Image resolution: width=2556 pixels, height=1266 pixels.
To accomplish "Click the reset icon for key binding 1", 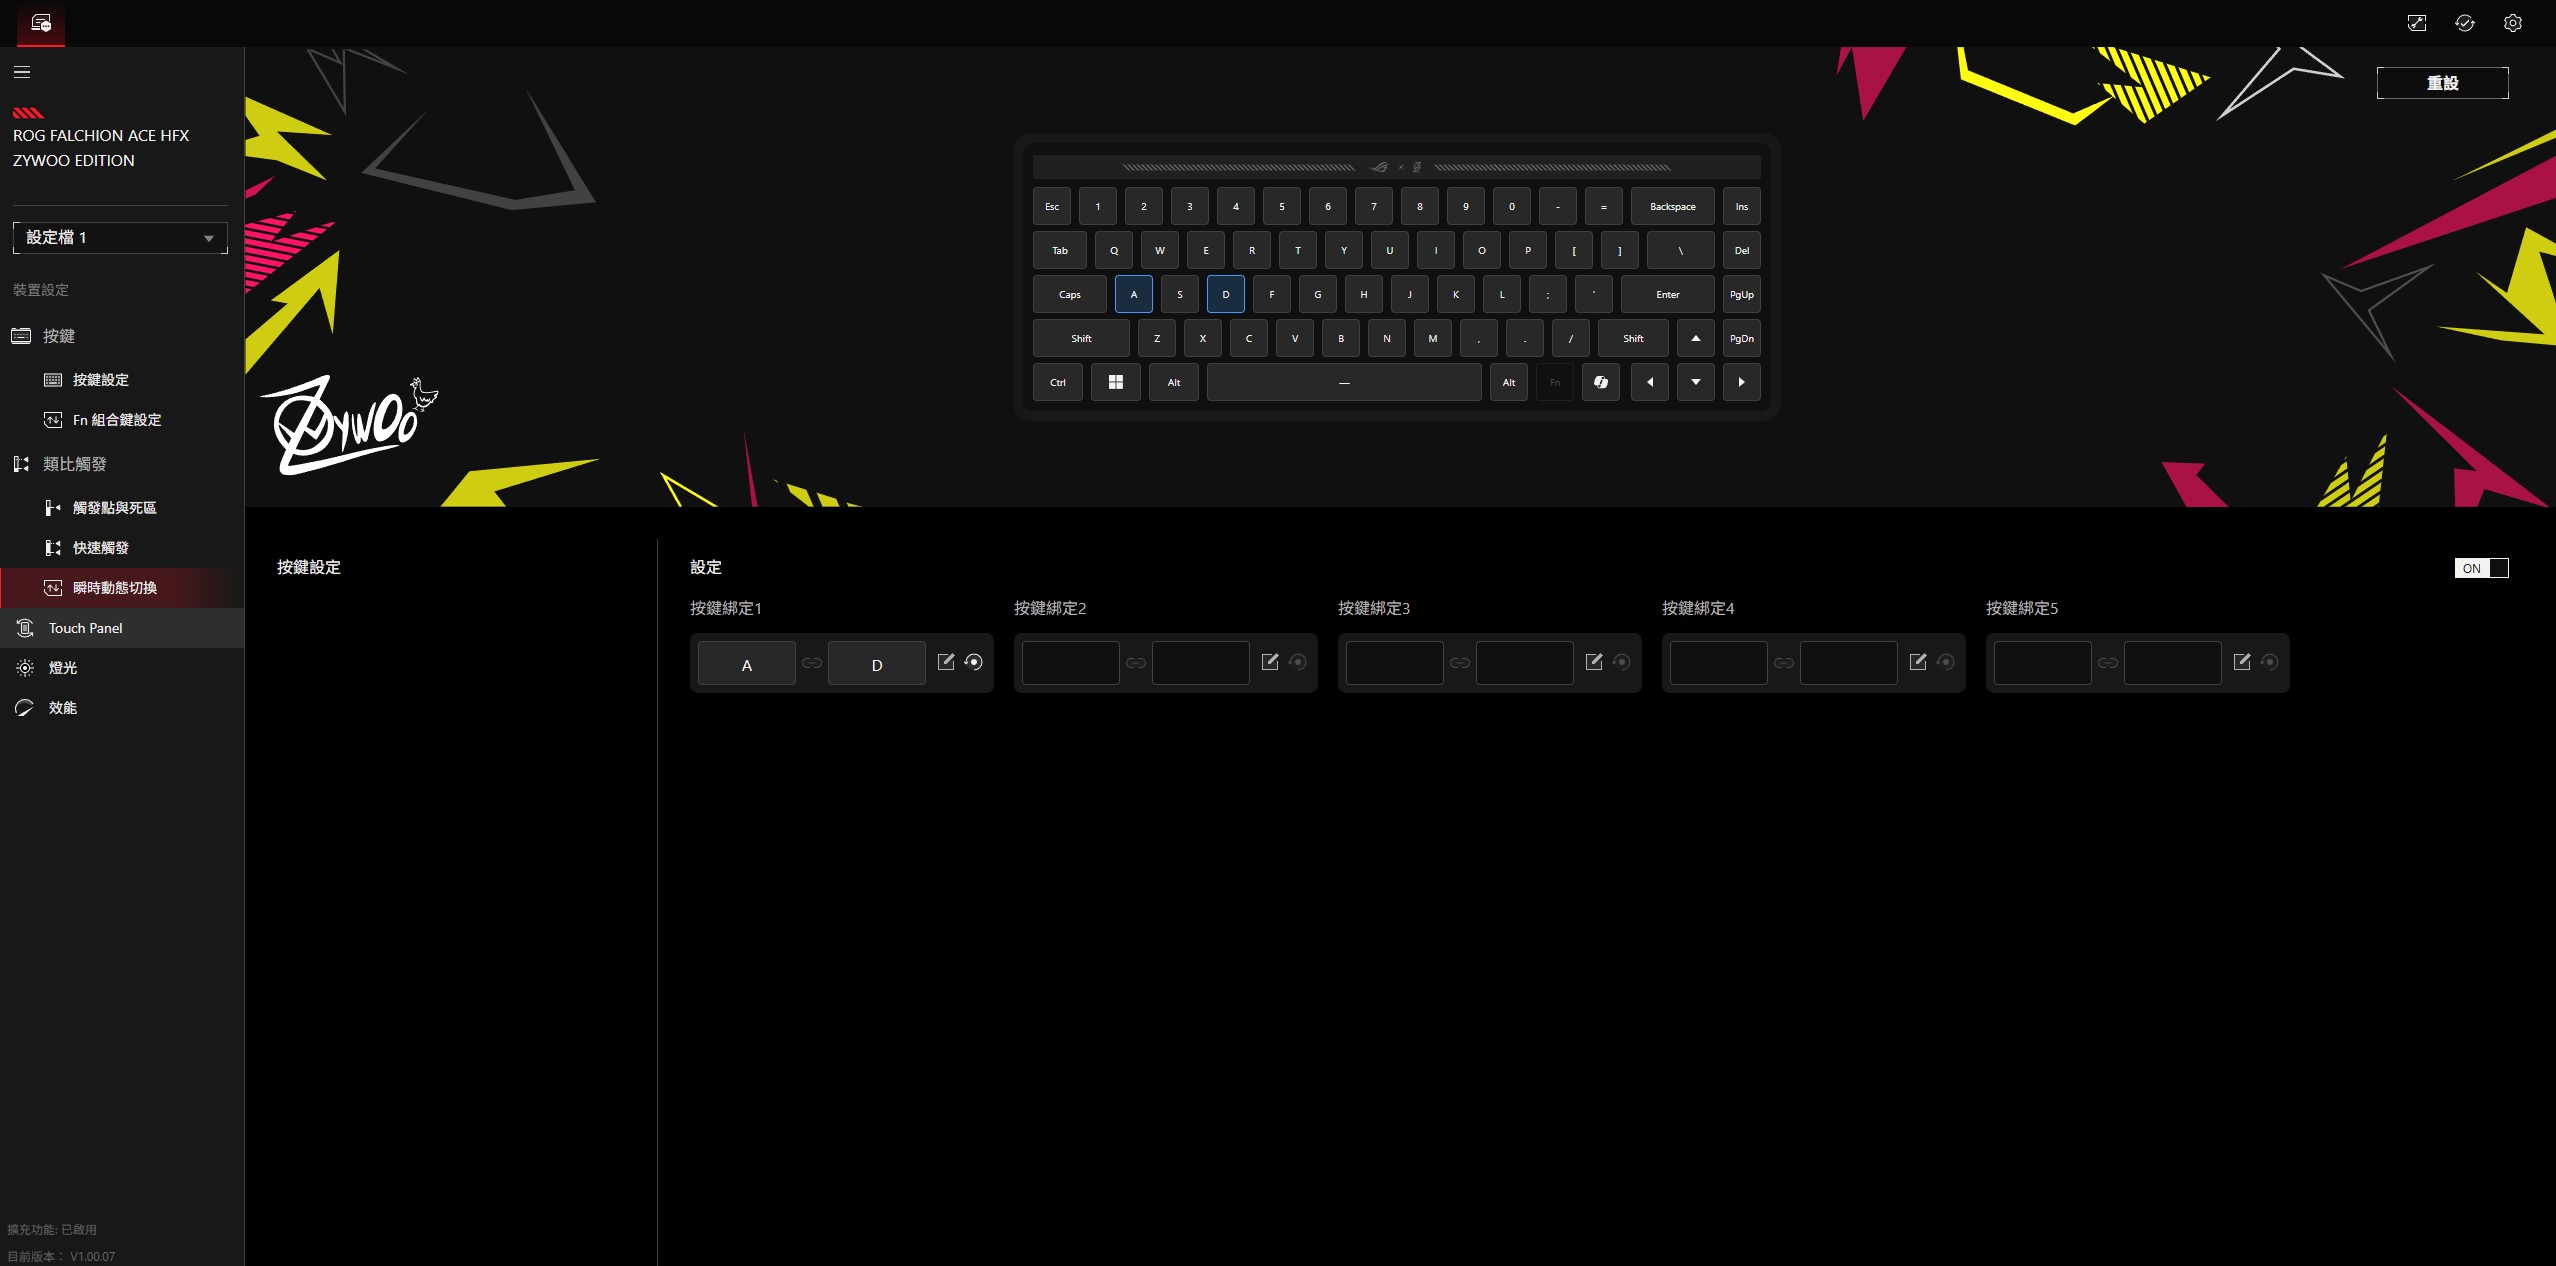I will 973,662.
